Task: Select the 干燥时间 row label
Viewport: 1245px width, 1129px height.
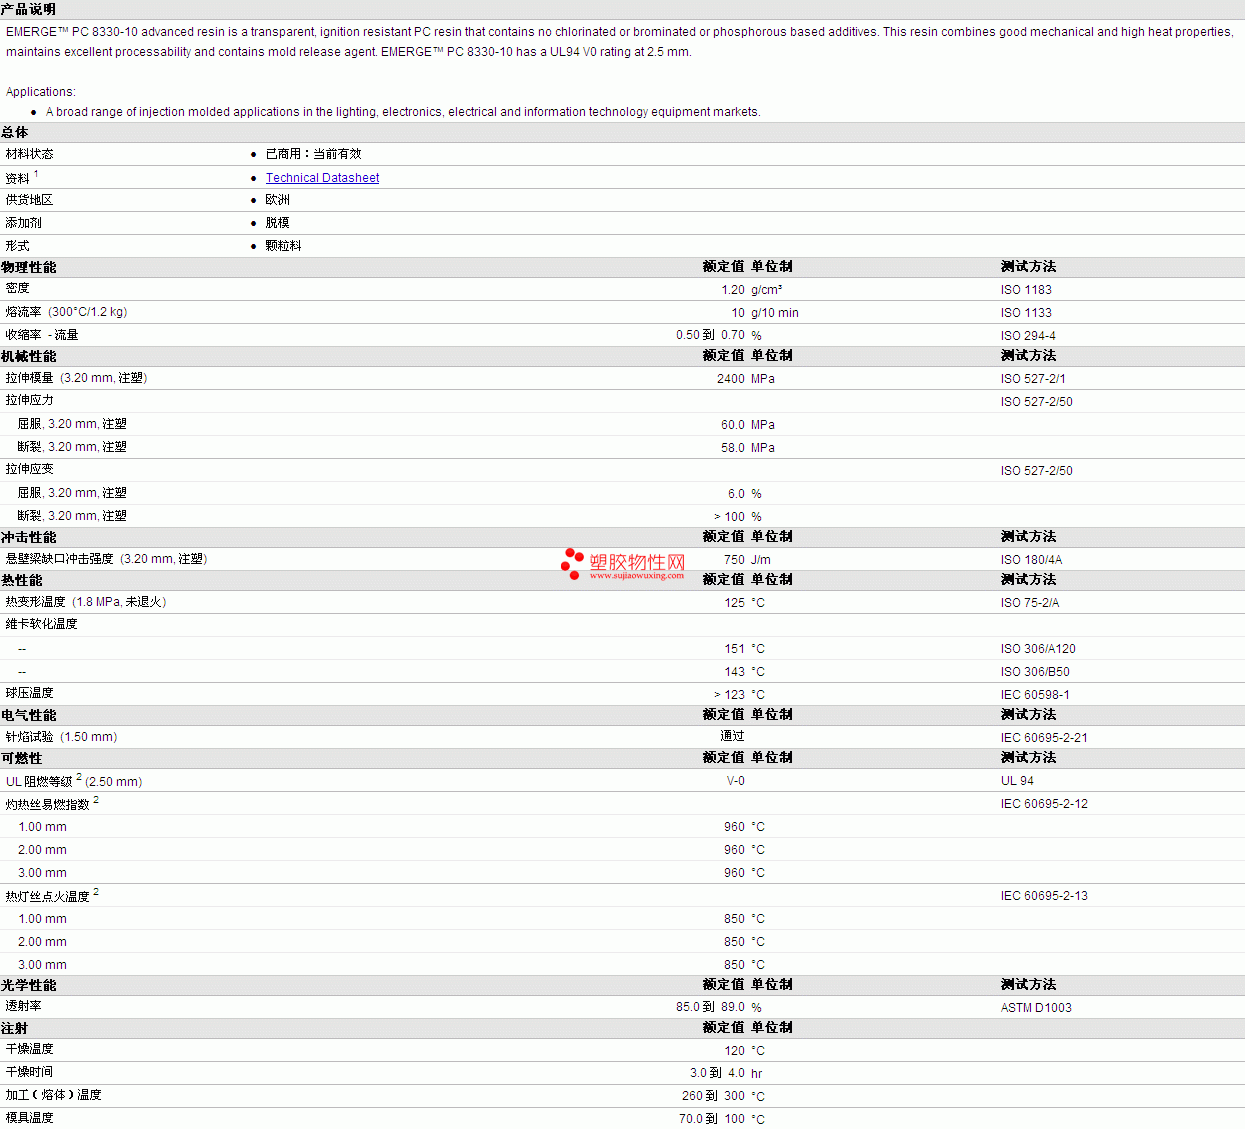Action: [x=30, y=1072]
